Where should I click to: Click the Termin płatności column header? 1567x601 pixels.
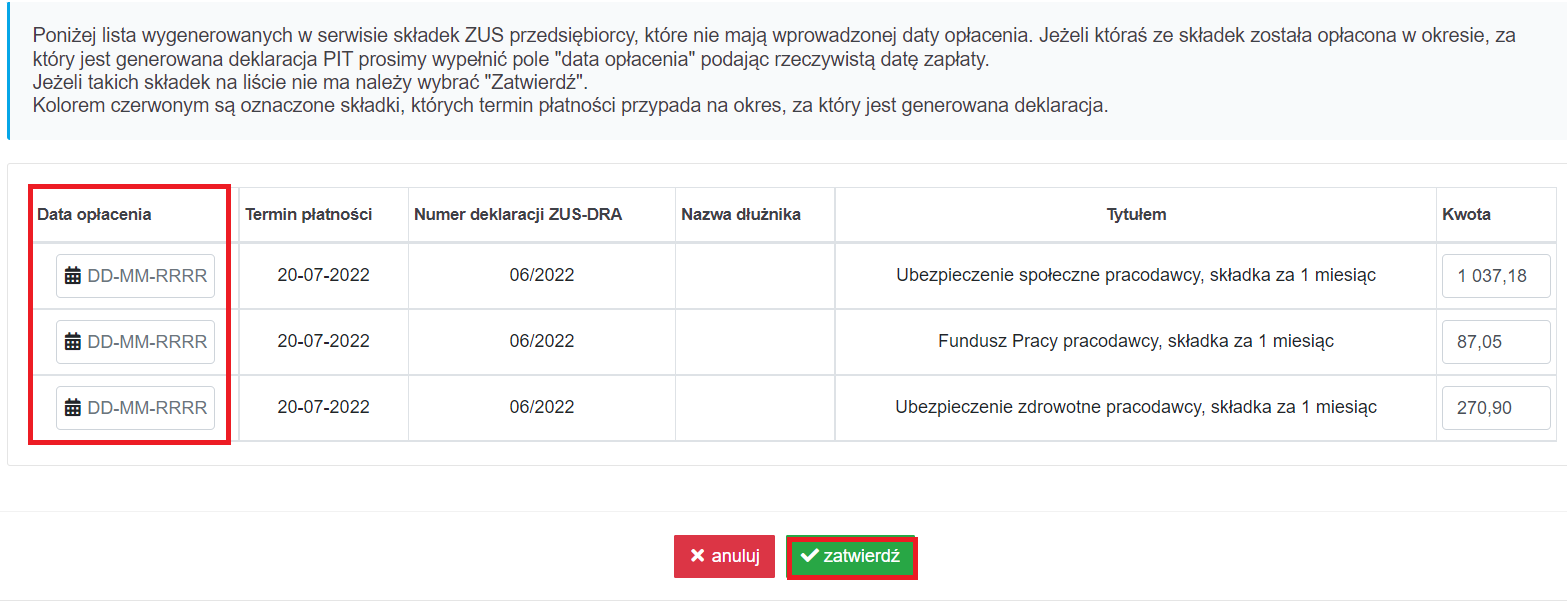point(309,215)
